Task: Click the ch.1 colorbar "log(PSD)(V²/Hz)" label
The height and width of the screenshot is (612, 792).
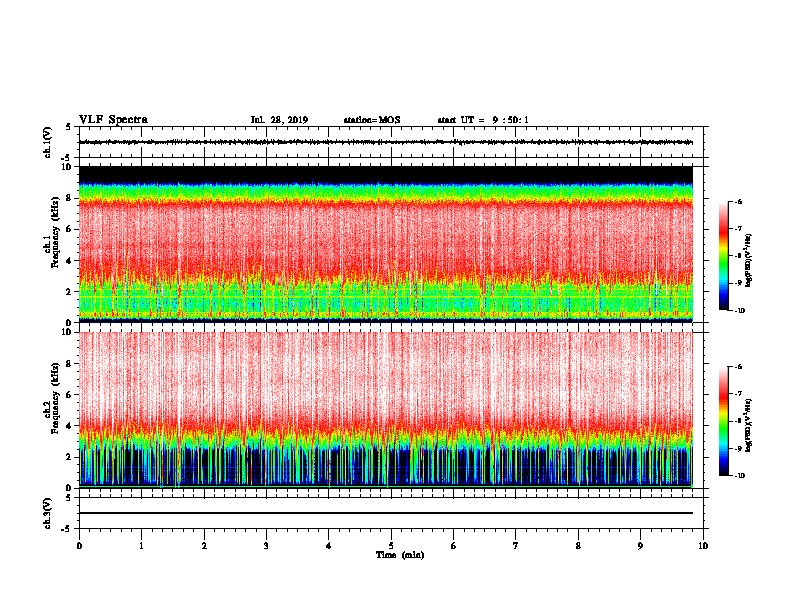Action: click(x=748, y=261)
